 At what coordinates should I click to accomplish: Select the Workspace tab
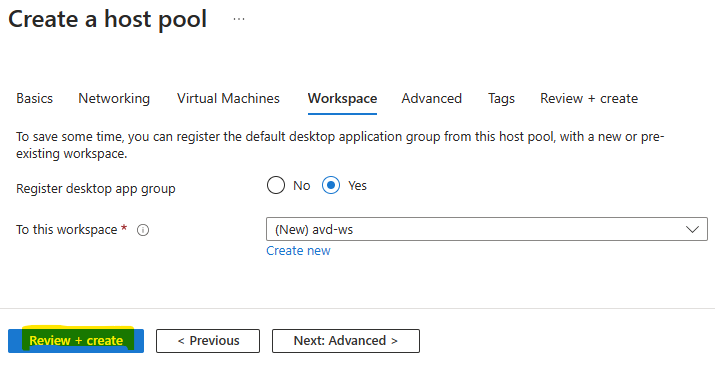[x=342, y=98]
